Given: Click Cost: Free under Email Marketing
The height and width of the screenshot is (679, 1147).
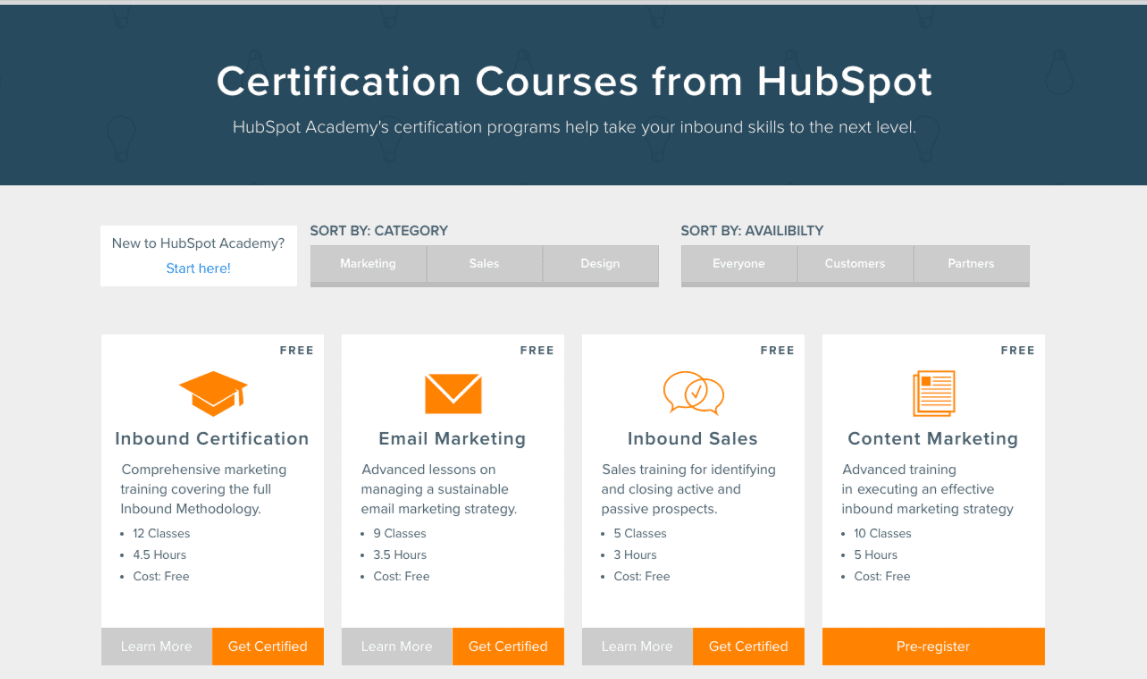Looking at the screenshot, I should (x=402, y=577).
